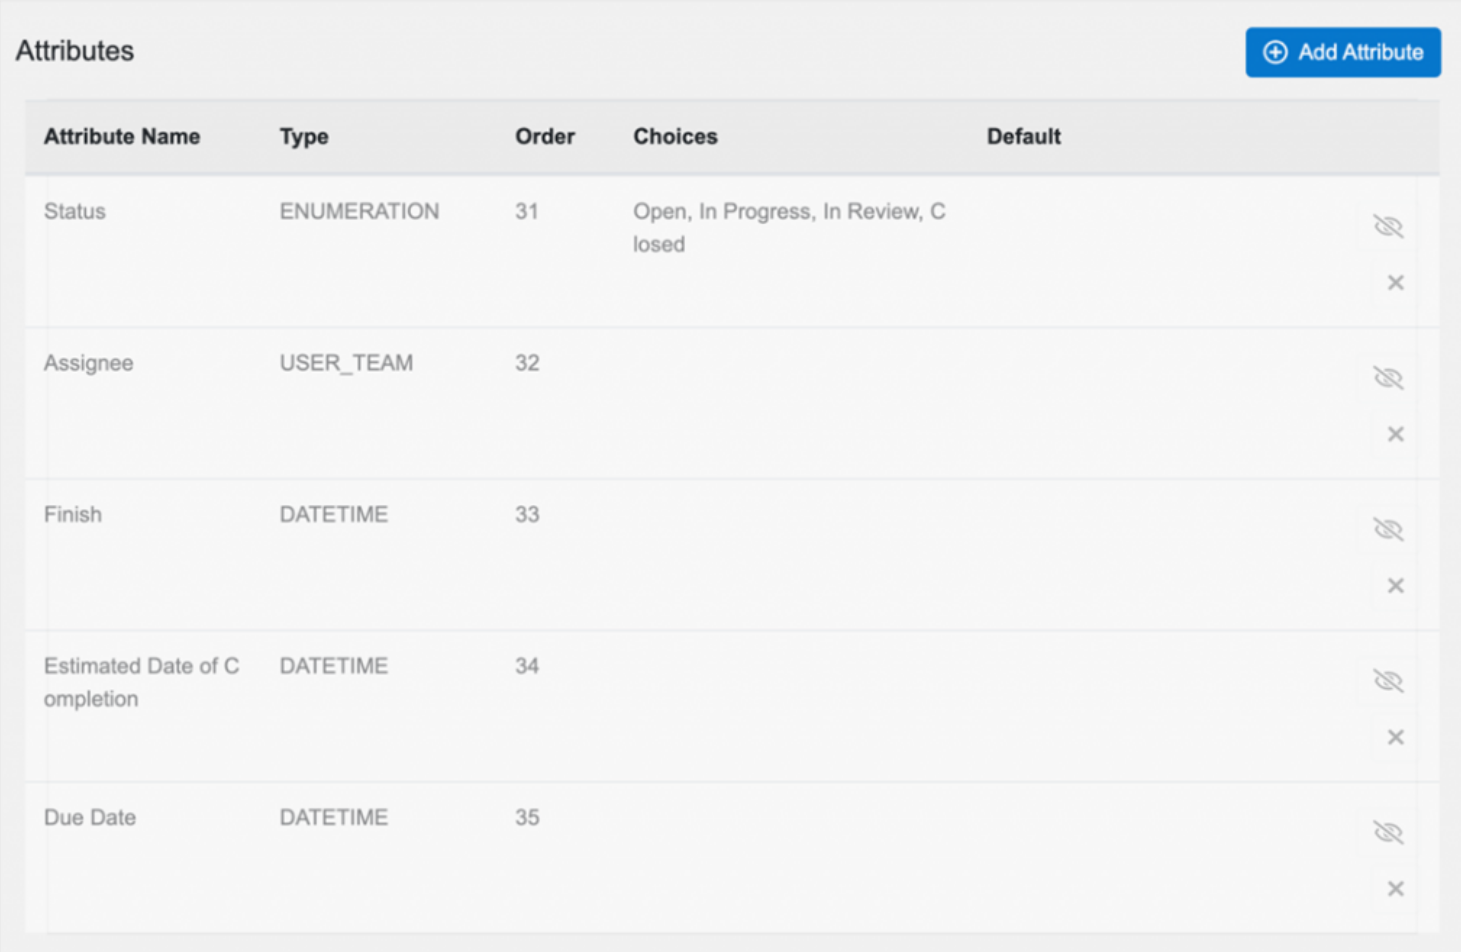This screenshot has width=1461, height=952.
Task: Click the plus icon on Add Attribute button
Action: [x=1274, y=52]
